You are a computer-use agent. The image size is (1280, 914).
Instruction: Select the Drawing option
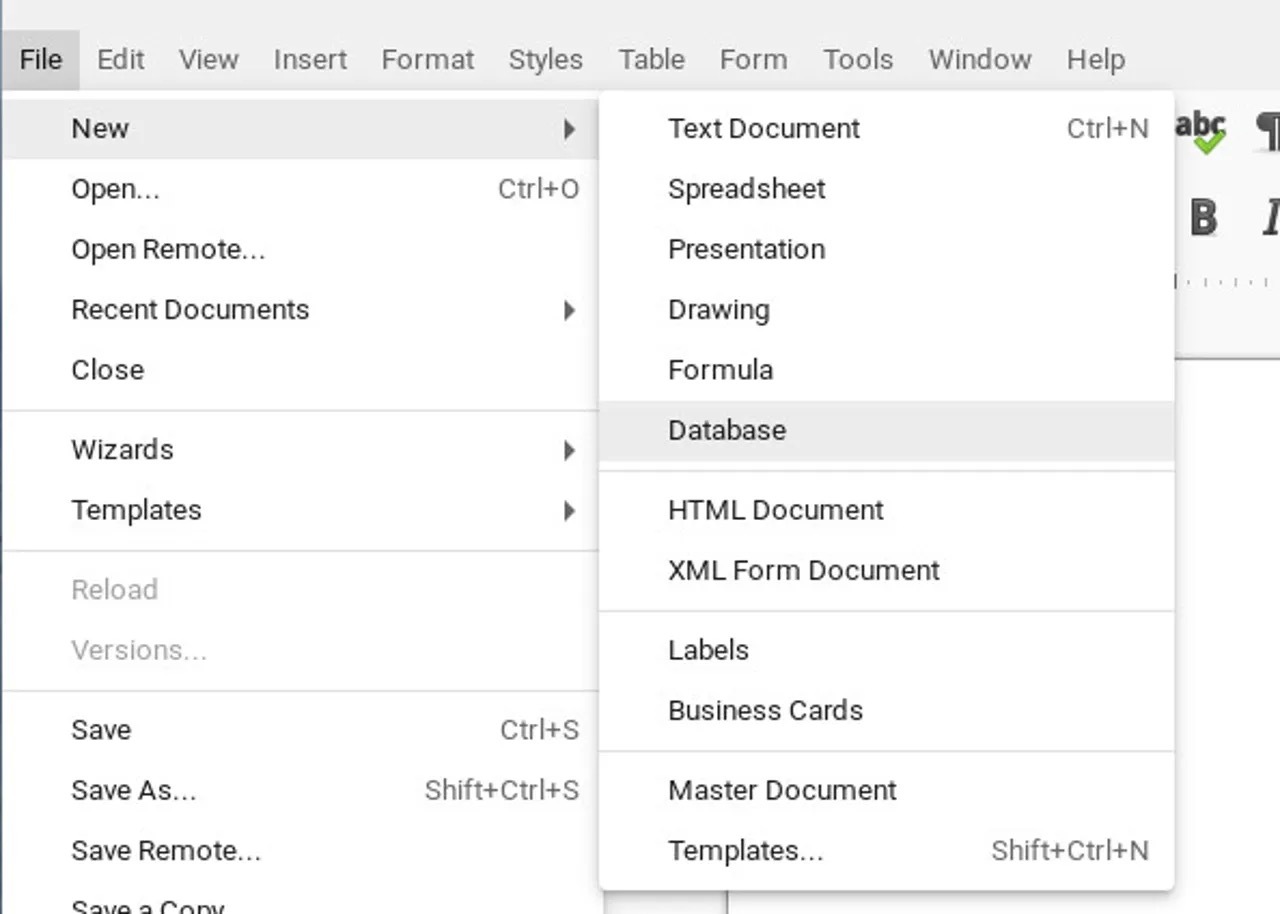click(x=718, y=310)
